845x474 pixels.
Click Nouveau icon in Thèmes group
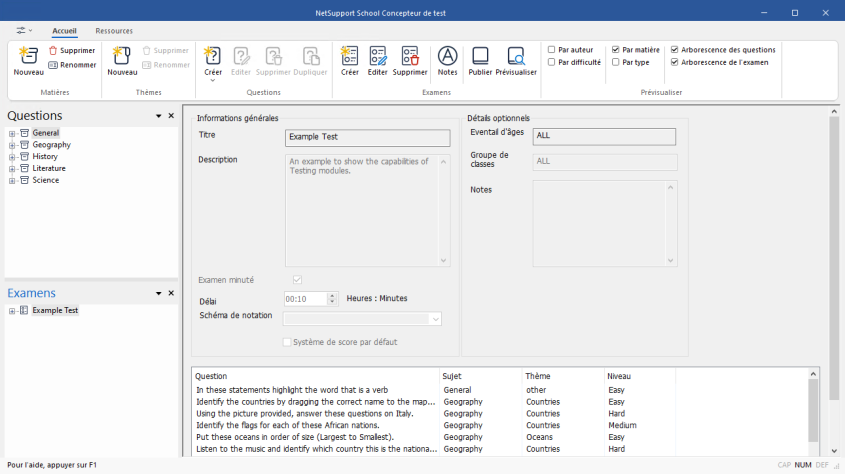coord(122,55)
